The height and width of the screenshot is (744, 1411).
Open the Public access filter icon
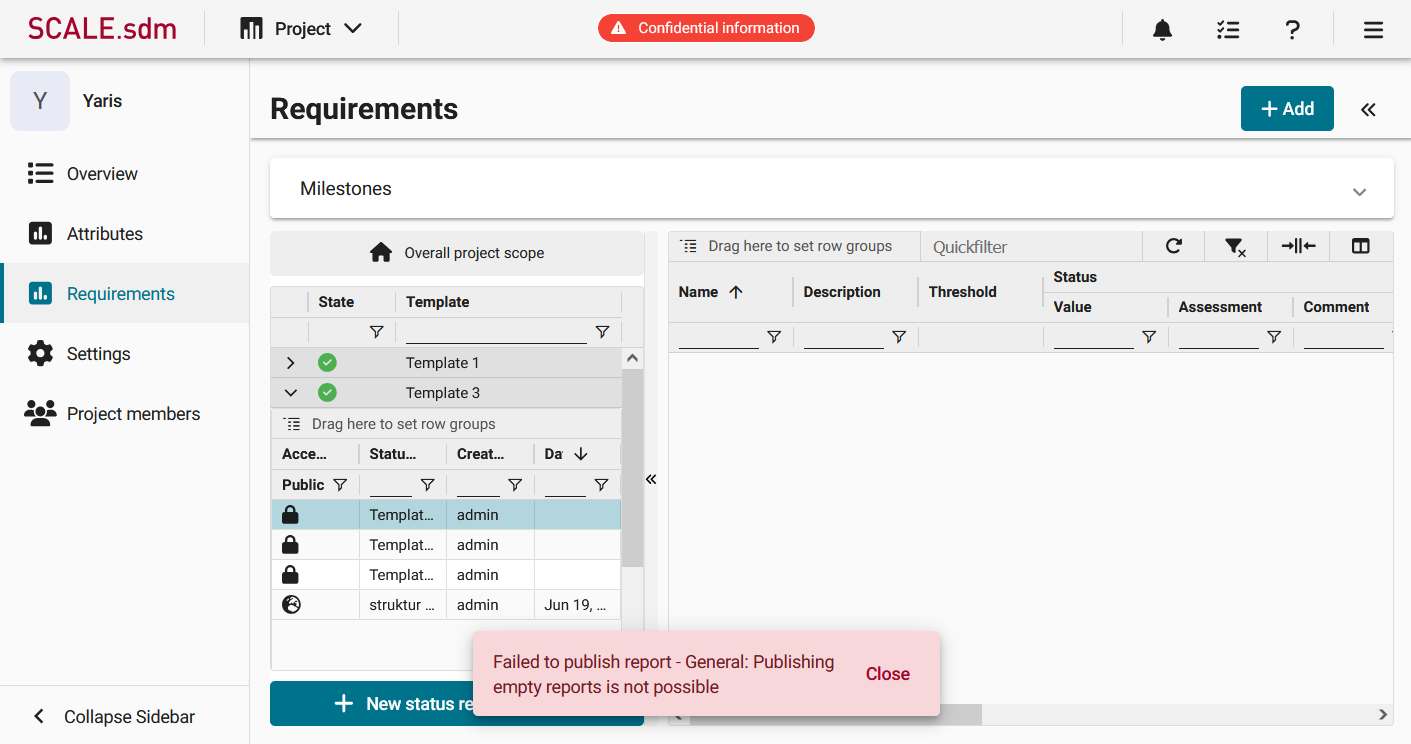coord(340,485)
